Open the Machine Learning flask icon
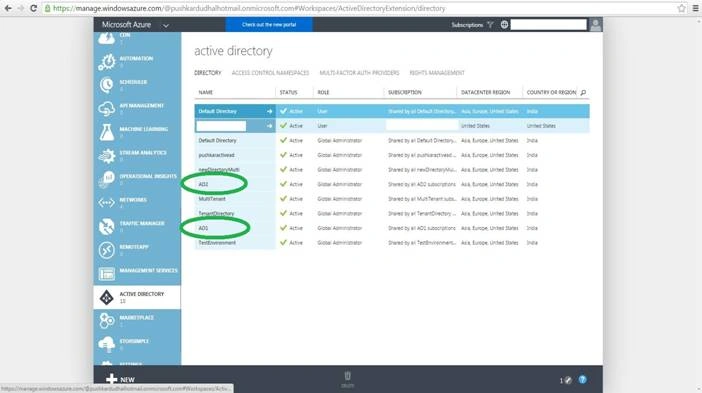The width and height of the screenshot is (702, 393). pos(107,132)
